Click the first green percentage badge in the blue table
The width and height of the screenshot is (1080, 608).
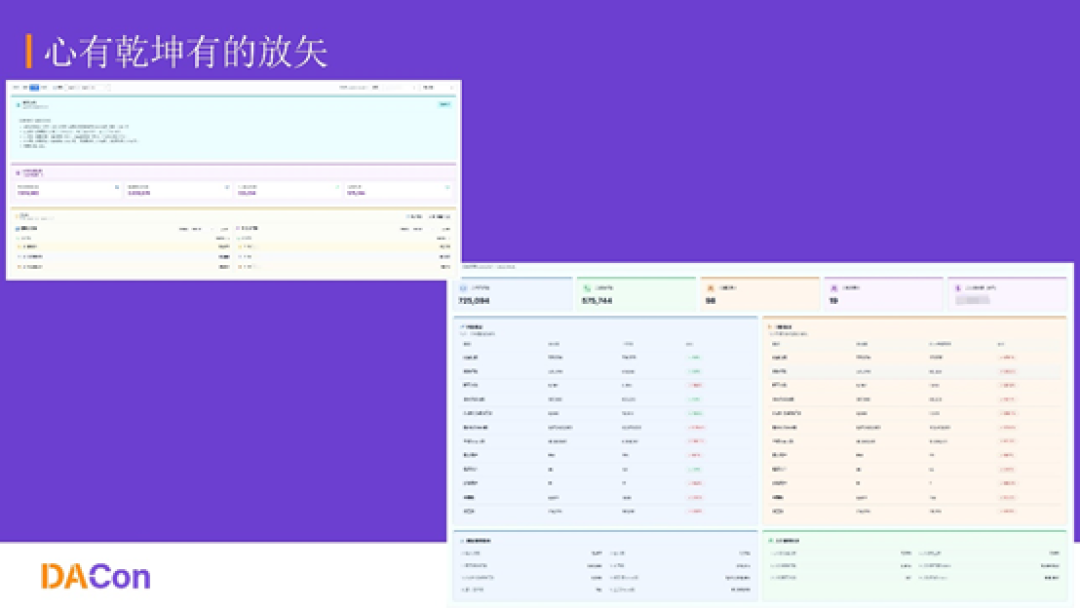click(x=695, y=357)
